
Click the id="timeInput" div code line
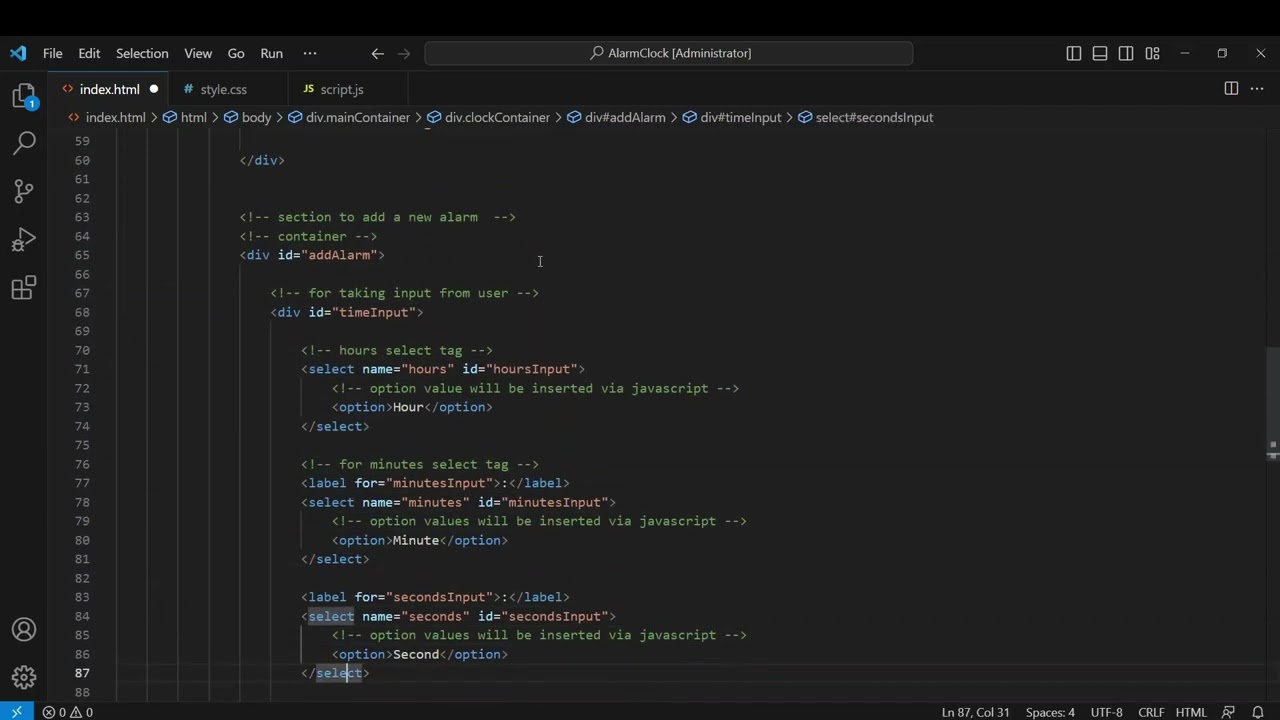tap(347, 312)
